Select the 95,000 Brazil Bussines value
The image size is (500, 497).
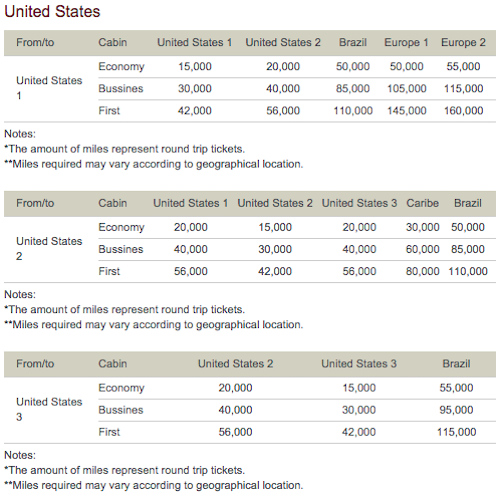(x=456, y=410)
